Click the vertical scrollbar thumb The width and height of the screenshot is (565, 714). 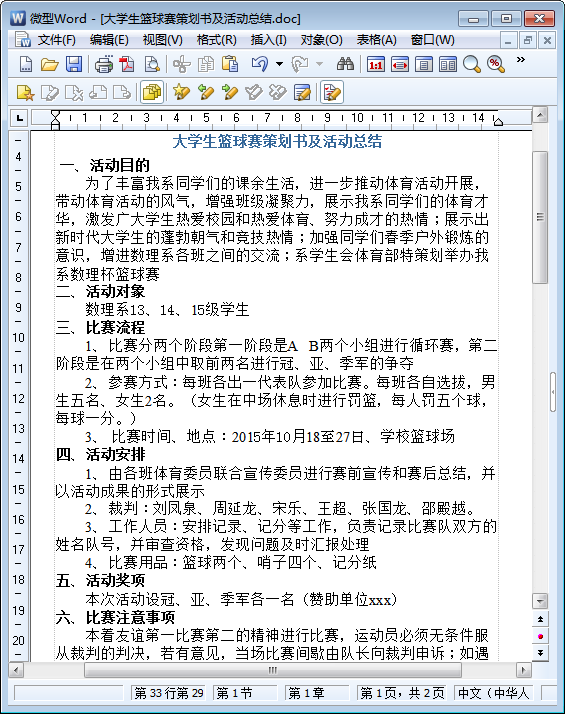[540, 217]
